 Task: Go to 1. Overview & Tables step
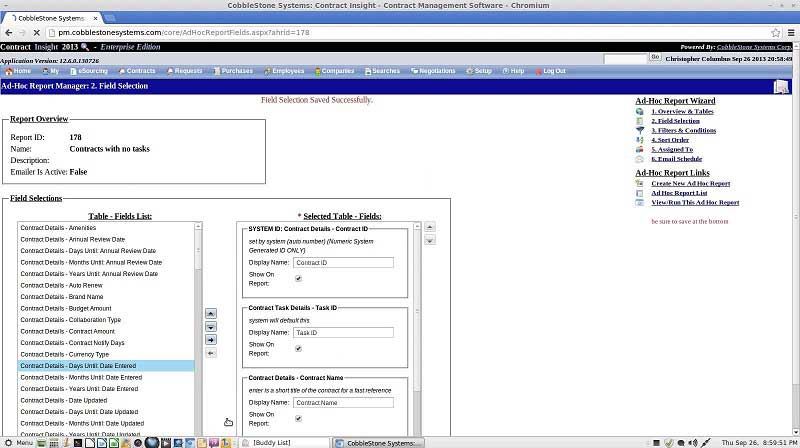(682, 111)
